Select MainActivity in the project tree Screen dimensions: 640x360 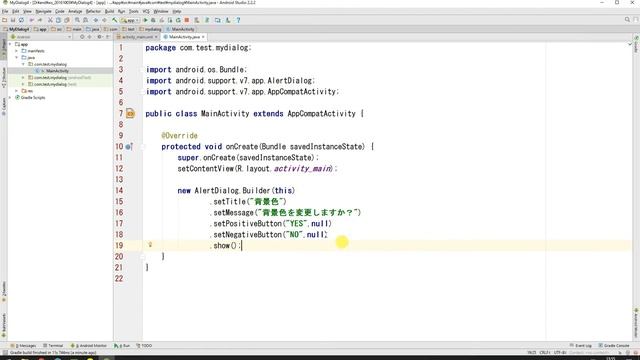tap(57, 71)
